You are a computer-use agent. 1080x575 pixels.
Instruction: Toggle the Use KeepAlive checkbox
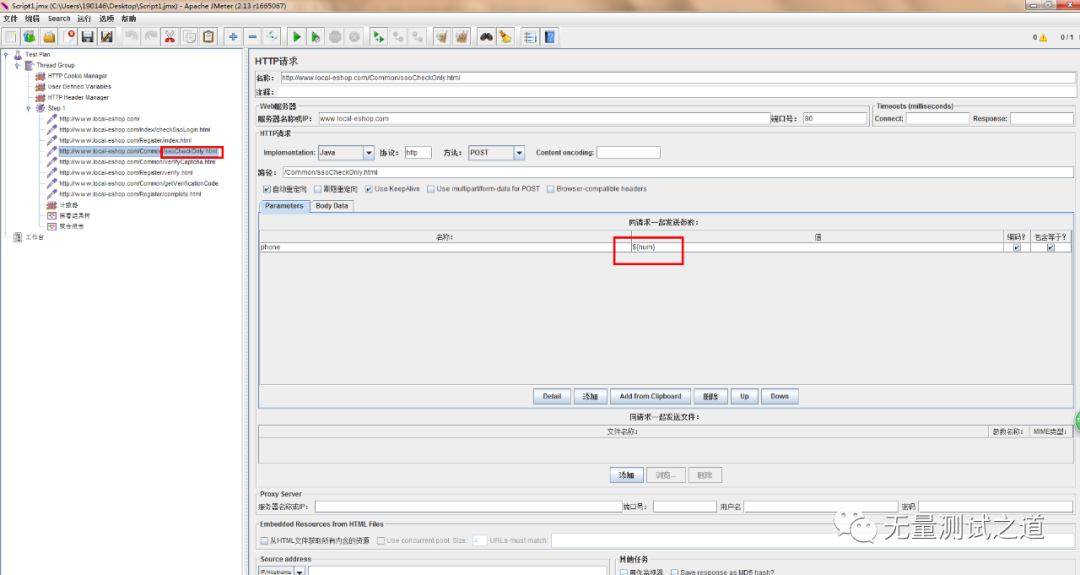[369, 189]
